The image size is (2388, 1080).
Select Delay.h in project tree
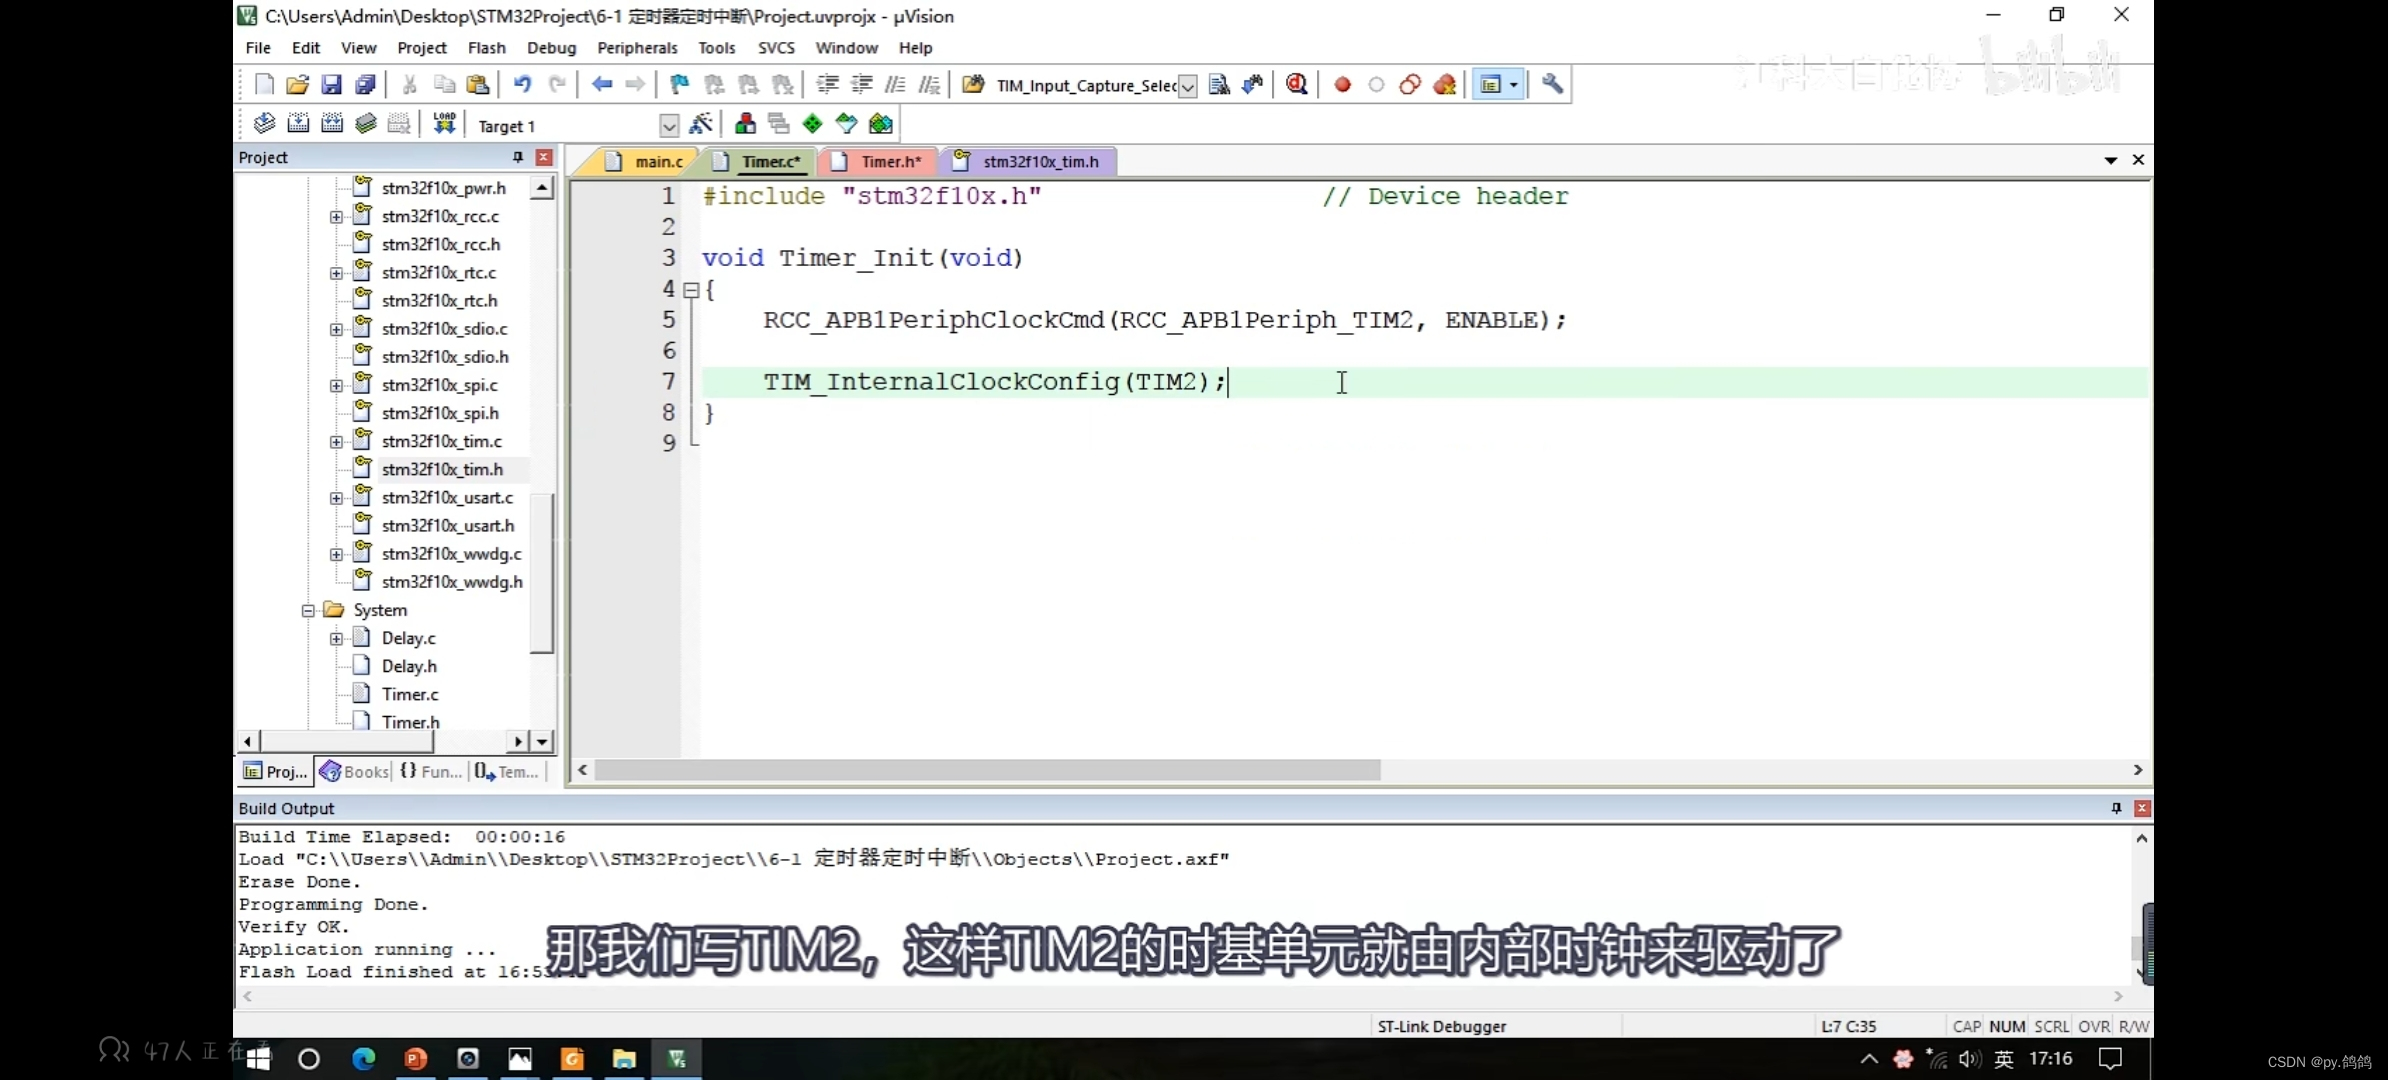click(x=409, y=667)
